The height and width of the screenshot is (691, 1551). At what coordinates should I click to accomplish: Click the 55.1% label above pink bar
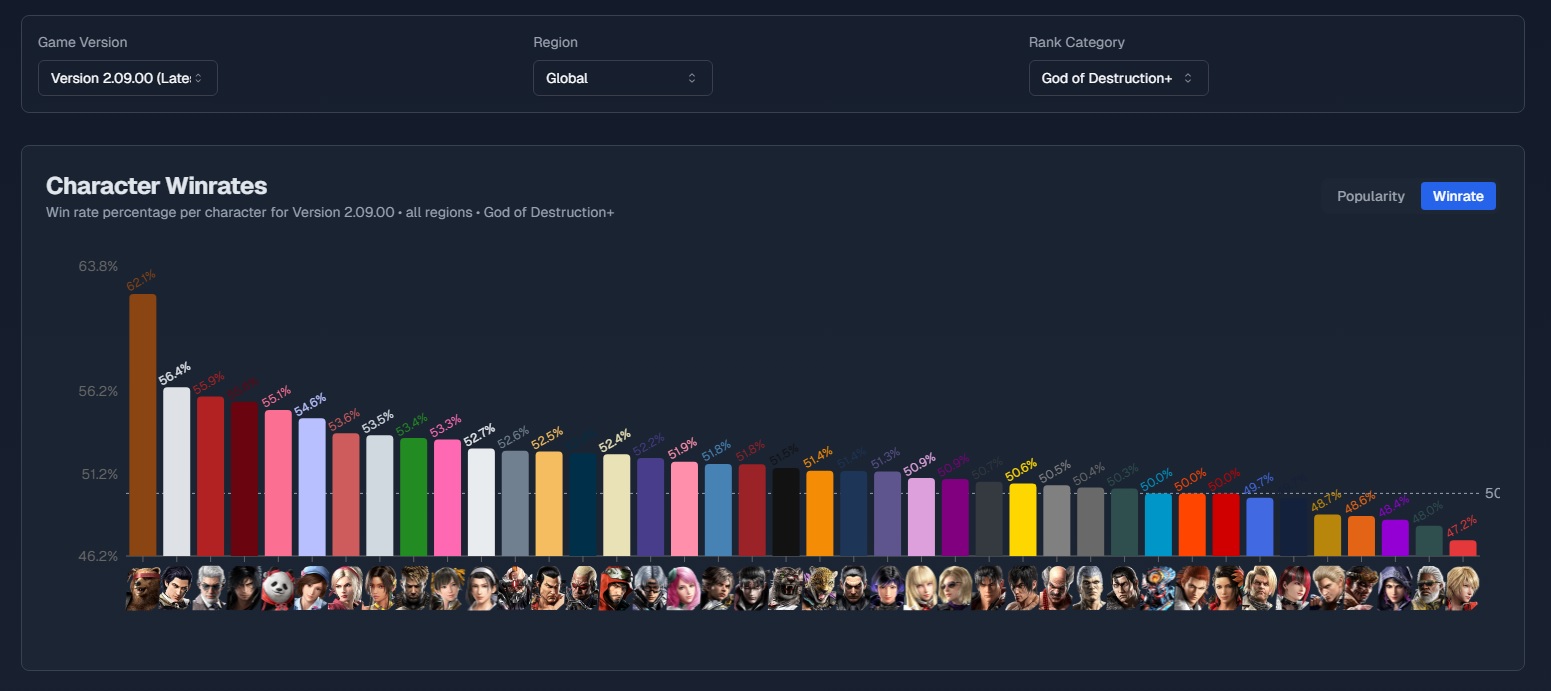click(x=277, y=397)
